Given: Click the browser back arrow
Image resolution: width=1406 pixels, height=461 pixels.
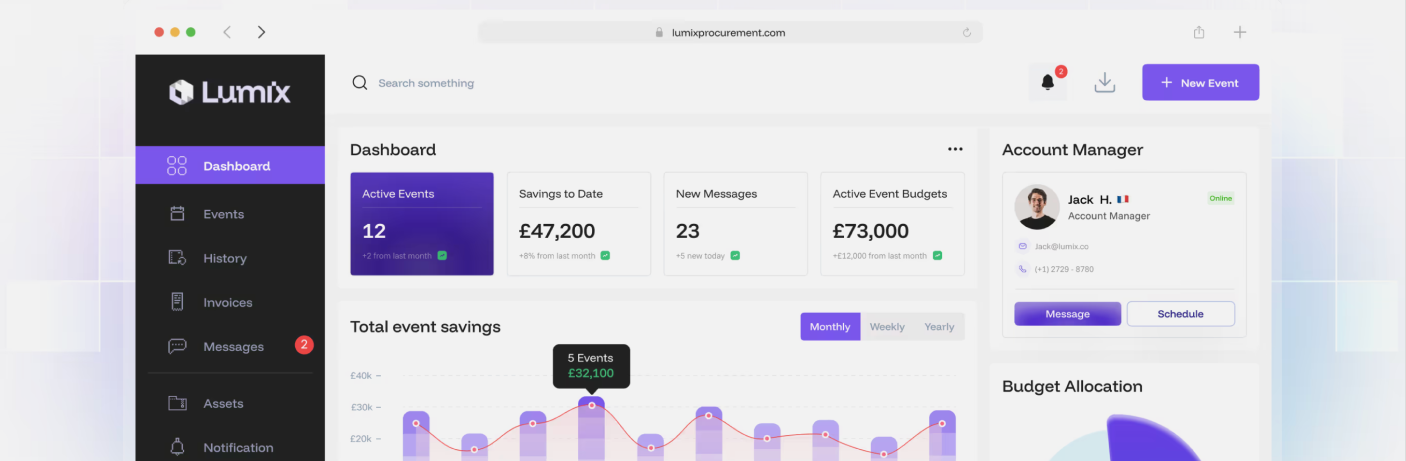Looking at the screenshot, I should click(227, 32).
